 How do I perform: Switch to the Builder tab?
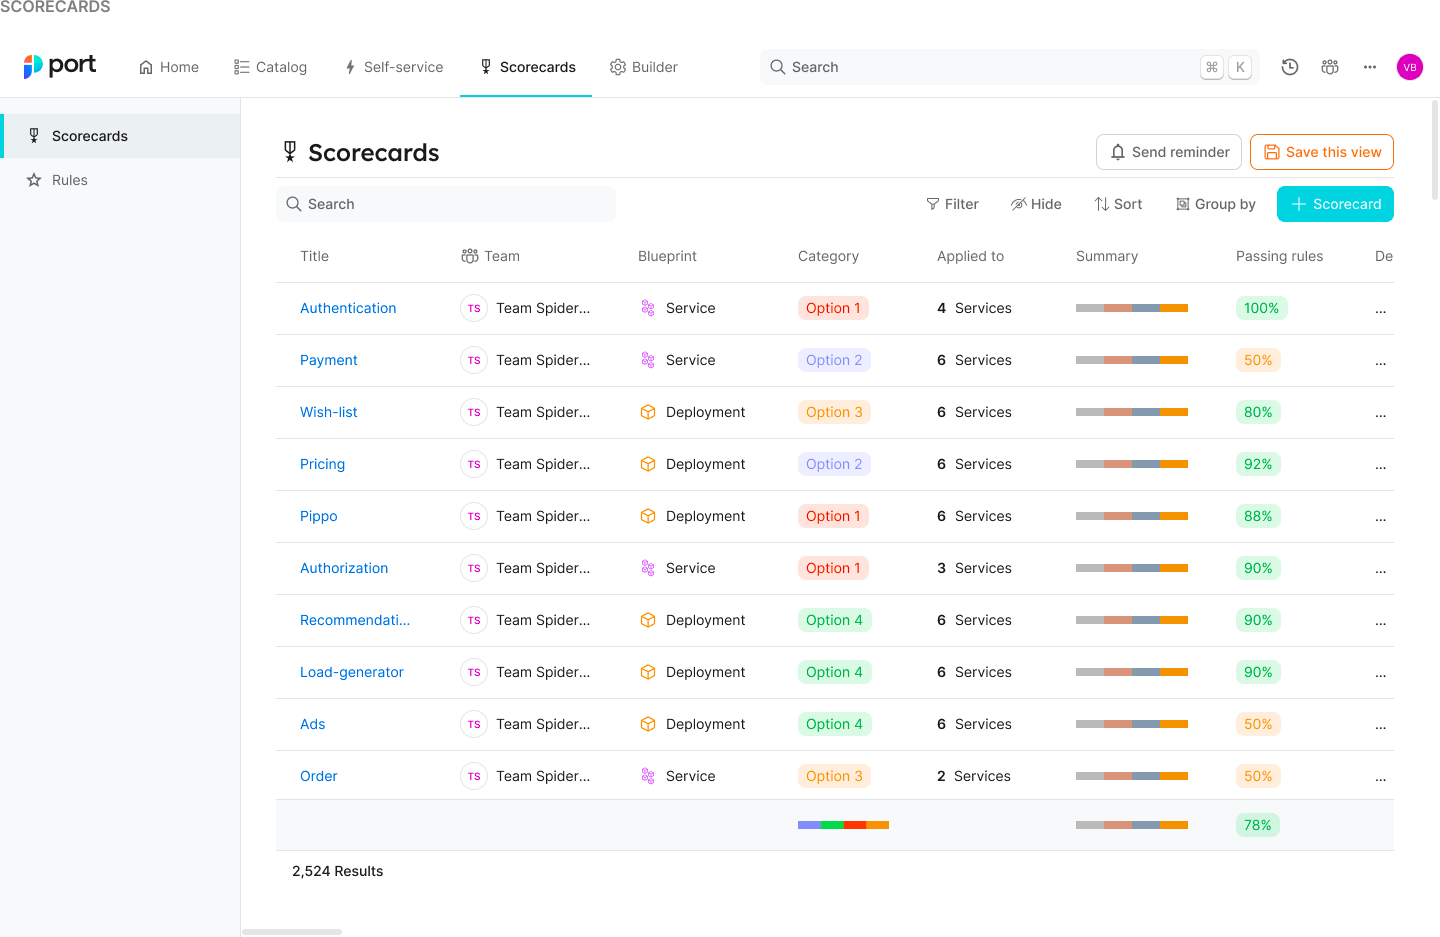pyautogui.click(x=644, y=67)
